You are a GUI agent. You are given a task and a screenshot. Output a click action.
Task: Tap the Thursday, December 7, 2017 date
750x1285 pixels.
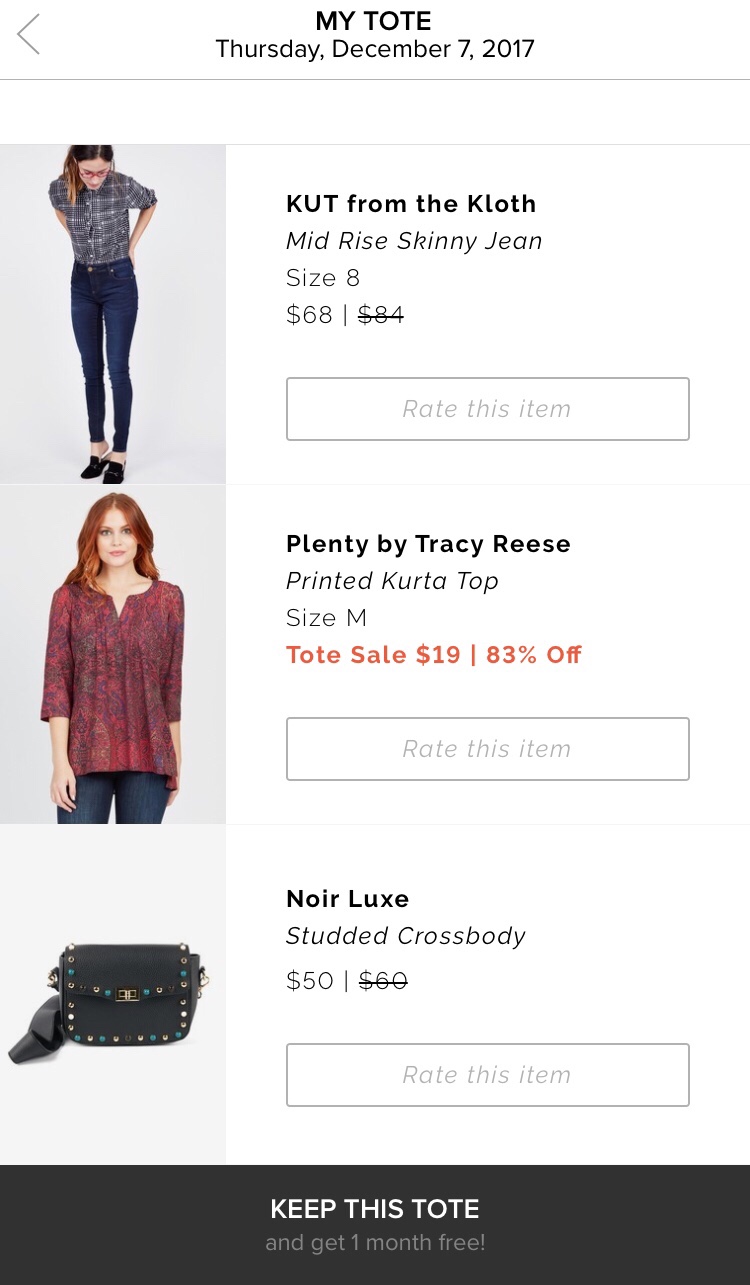coord(375,49)
